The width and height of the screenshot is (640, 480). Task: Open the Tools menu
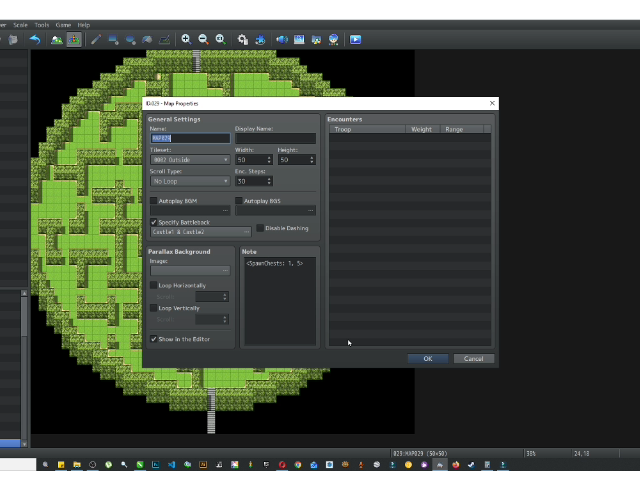(x=42, y=25)
